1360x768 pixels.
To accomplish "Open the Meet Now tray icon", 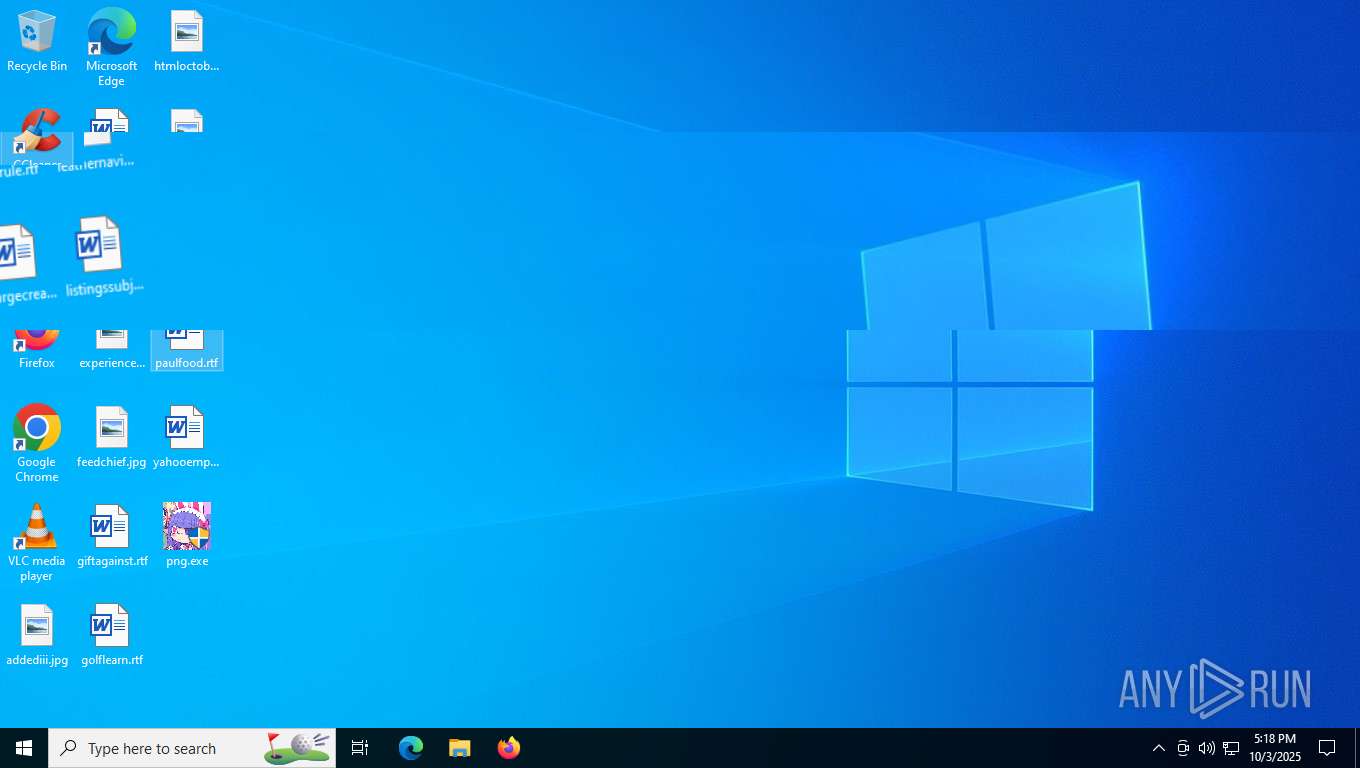I will [x=1183, y=748].
